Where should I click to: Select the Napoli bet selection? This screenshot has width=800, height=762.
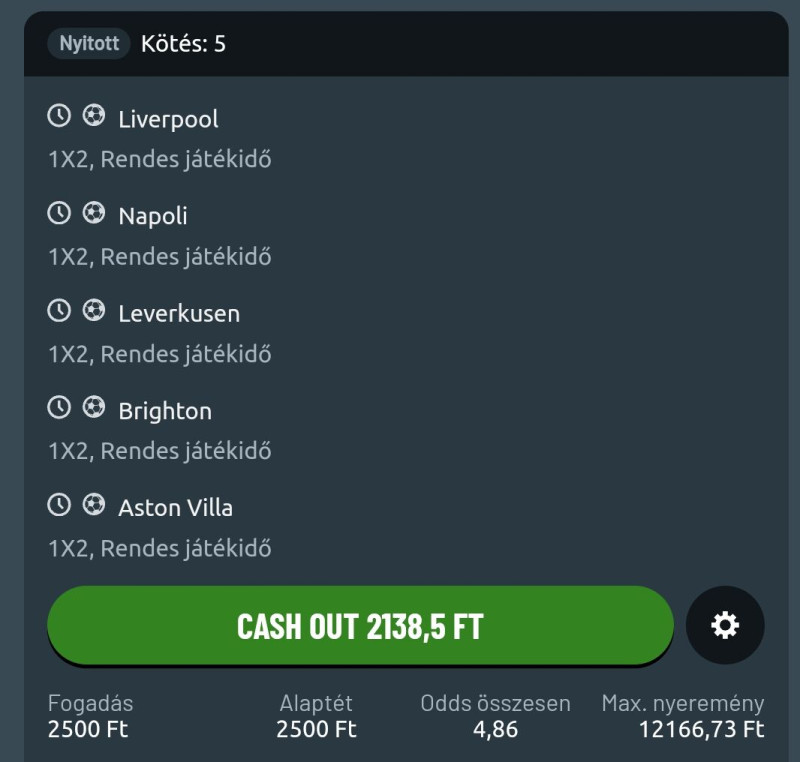click(153, 216)
